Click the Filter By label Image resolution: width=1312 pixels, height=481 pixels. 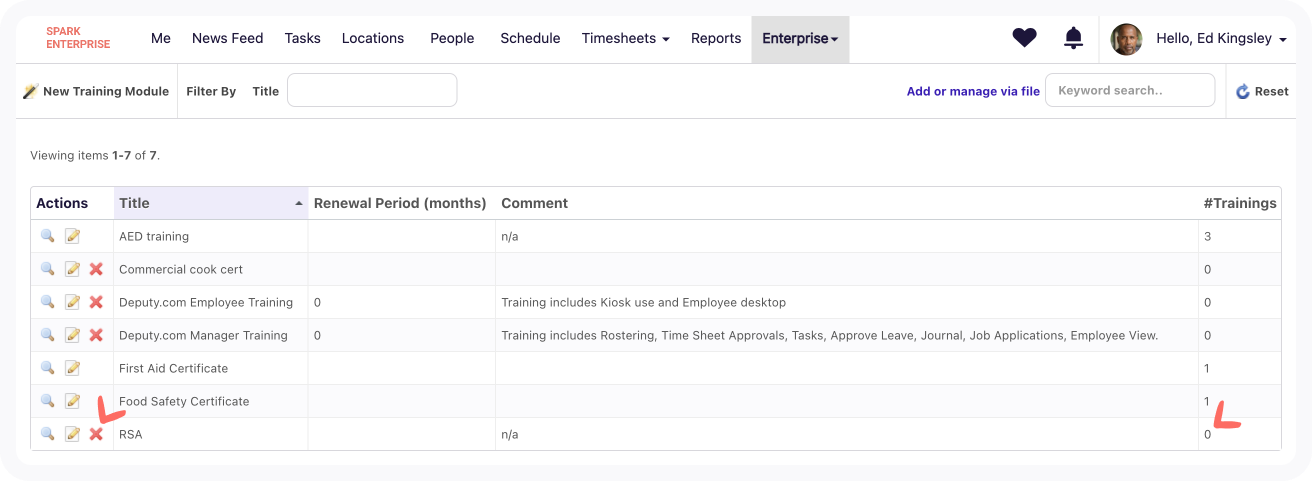(x=211, y=91)
